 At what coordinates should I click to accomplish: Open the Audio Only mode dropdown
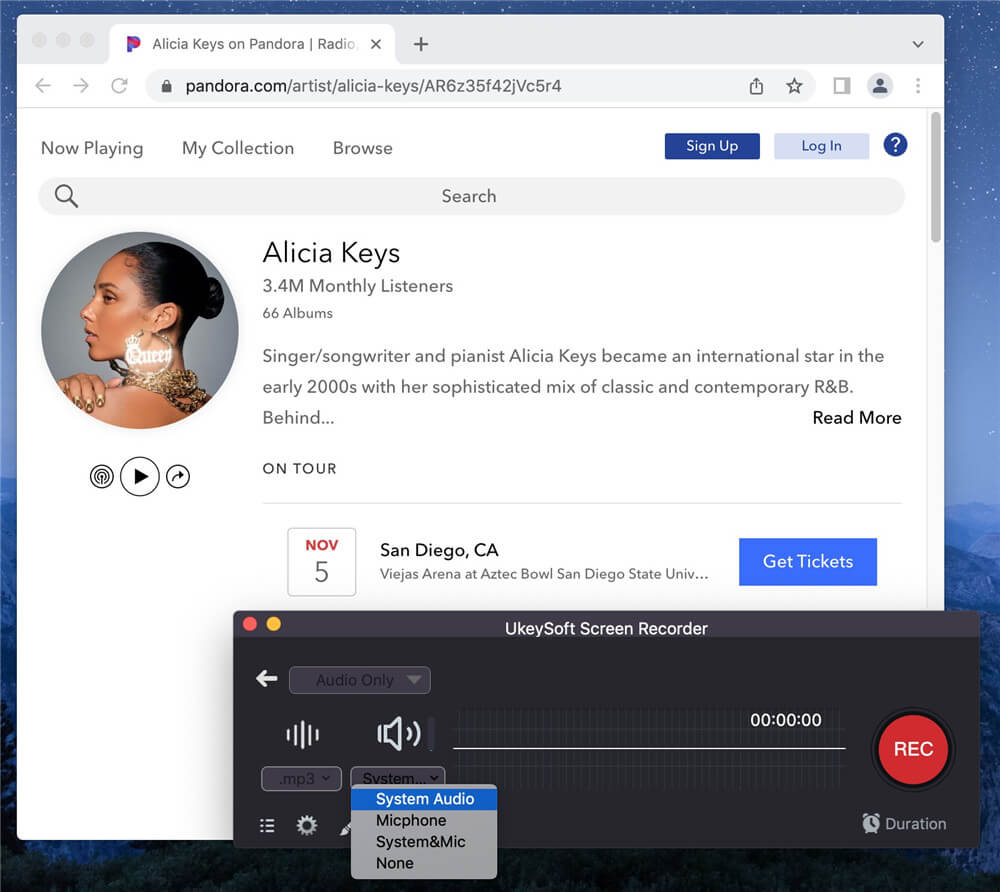pos(360,680)
